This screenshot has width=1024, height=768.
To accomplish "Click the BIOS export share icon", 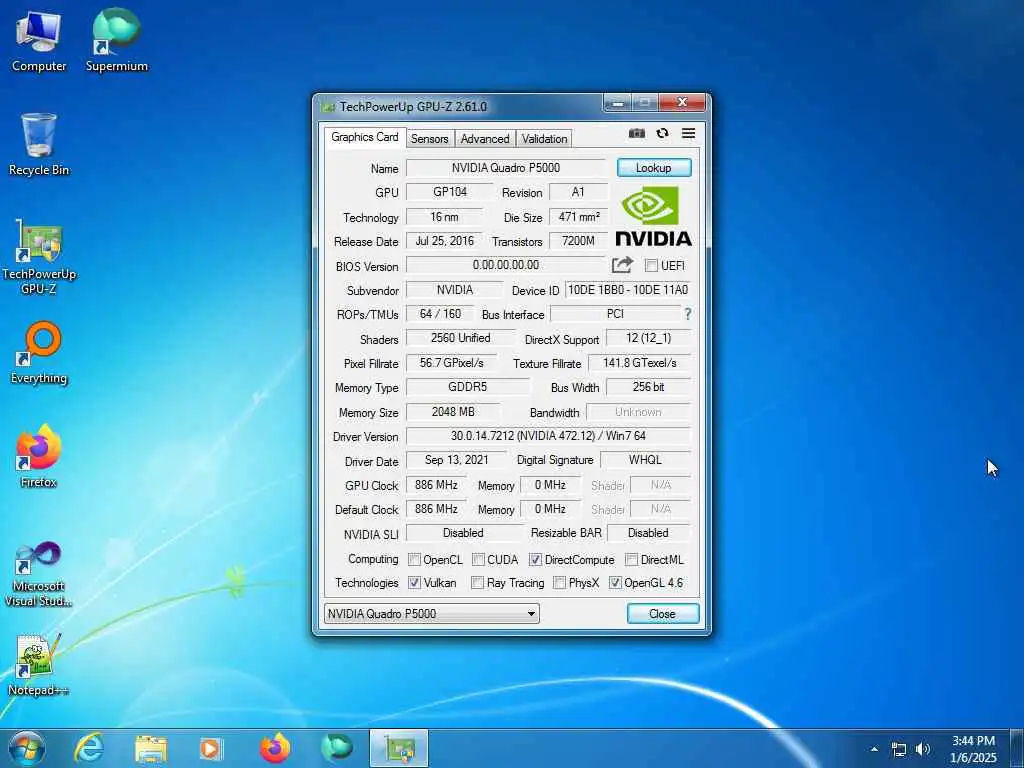I will click(x=622, y=264).
